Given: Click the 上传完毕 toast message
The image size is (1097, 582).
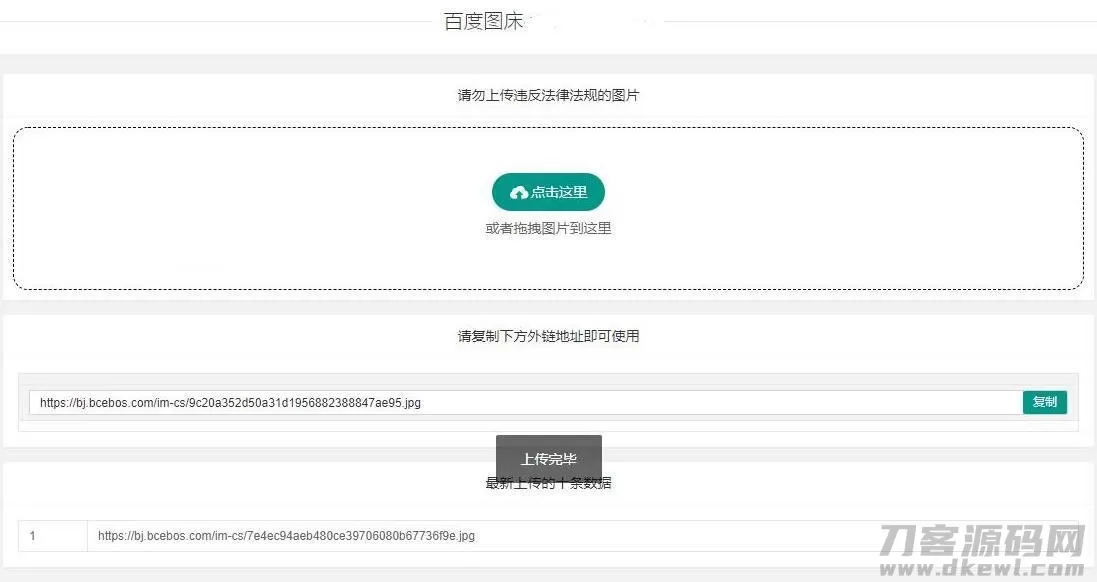Looking at the screenshot, I should point(548,459).
